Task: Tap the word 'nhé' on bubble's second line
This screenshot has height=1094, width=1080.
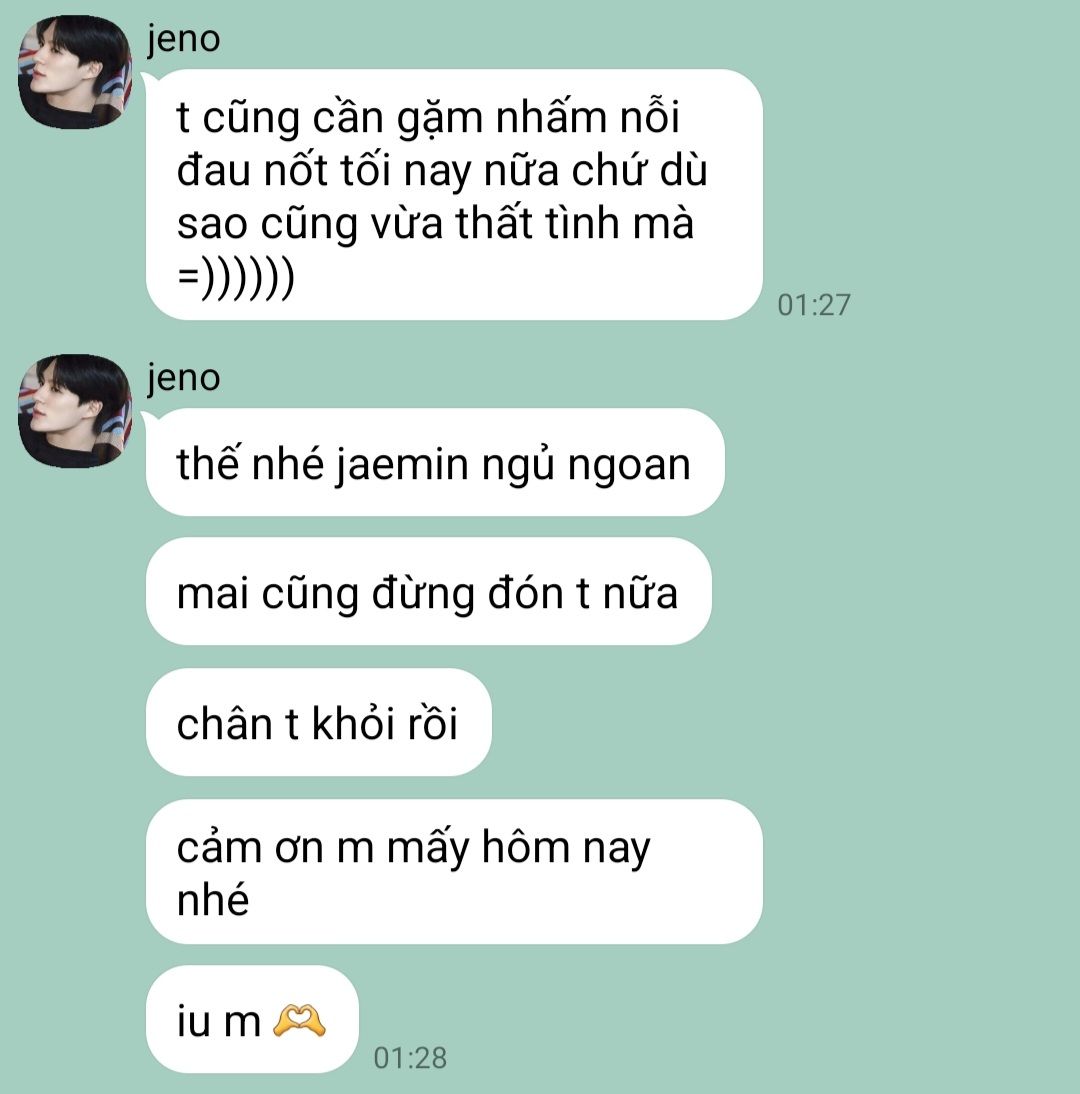Action: pos(213,899)
